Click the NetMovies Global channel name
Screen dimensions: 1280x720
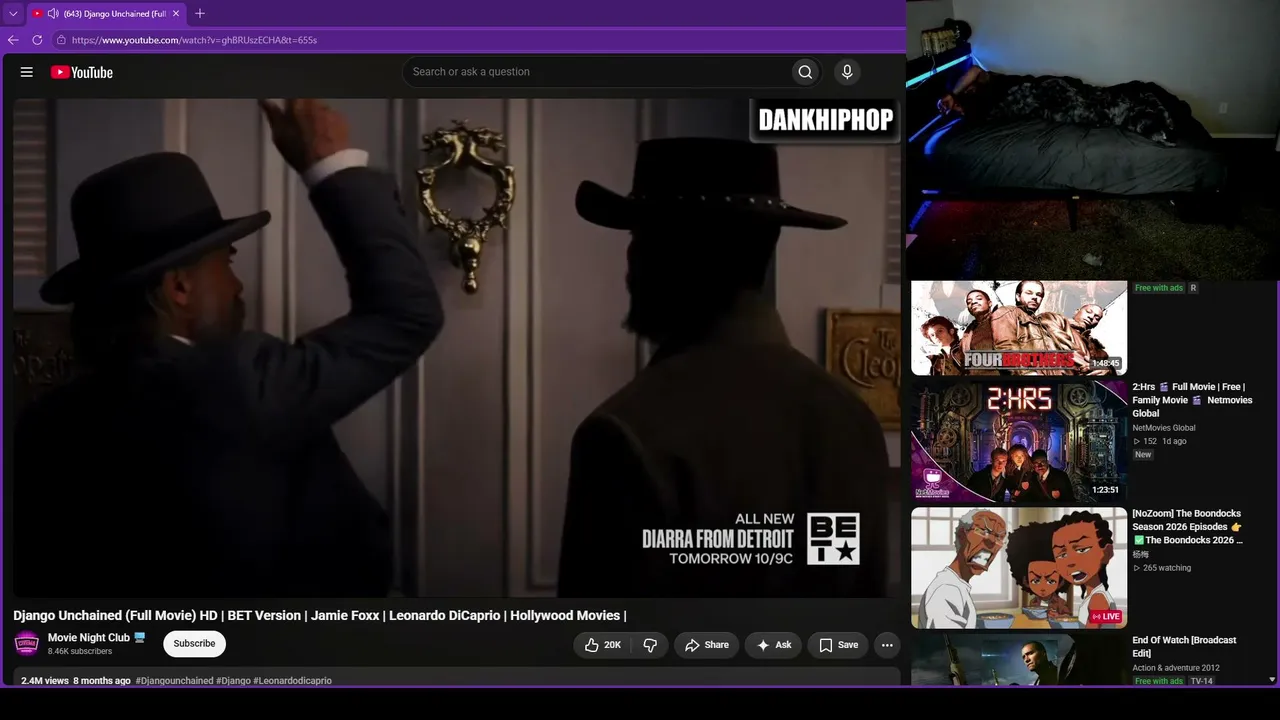(1164, 428)
